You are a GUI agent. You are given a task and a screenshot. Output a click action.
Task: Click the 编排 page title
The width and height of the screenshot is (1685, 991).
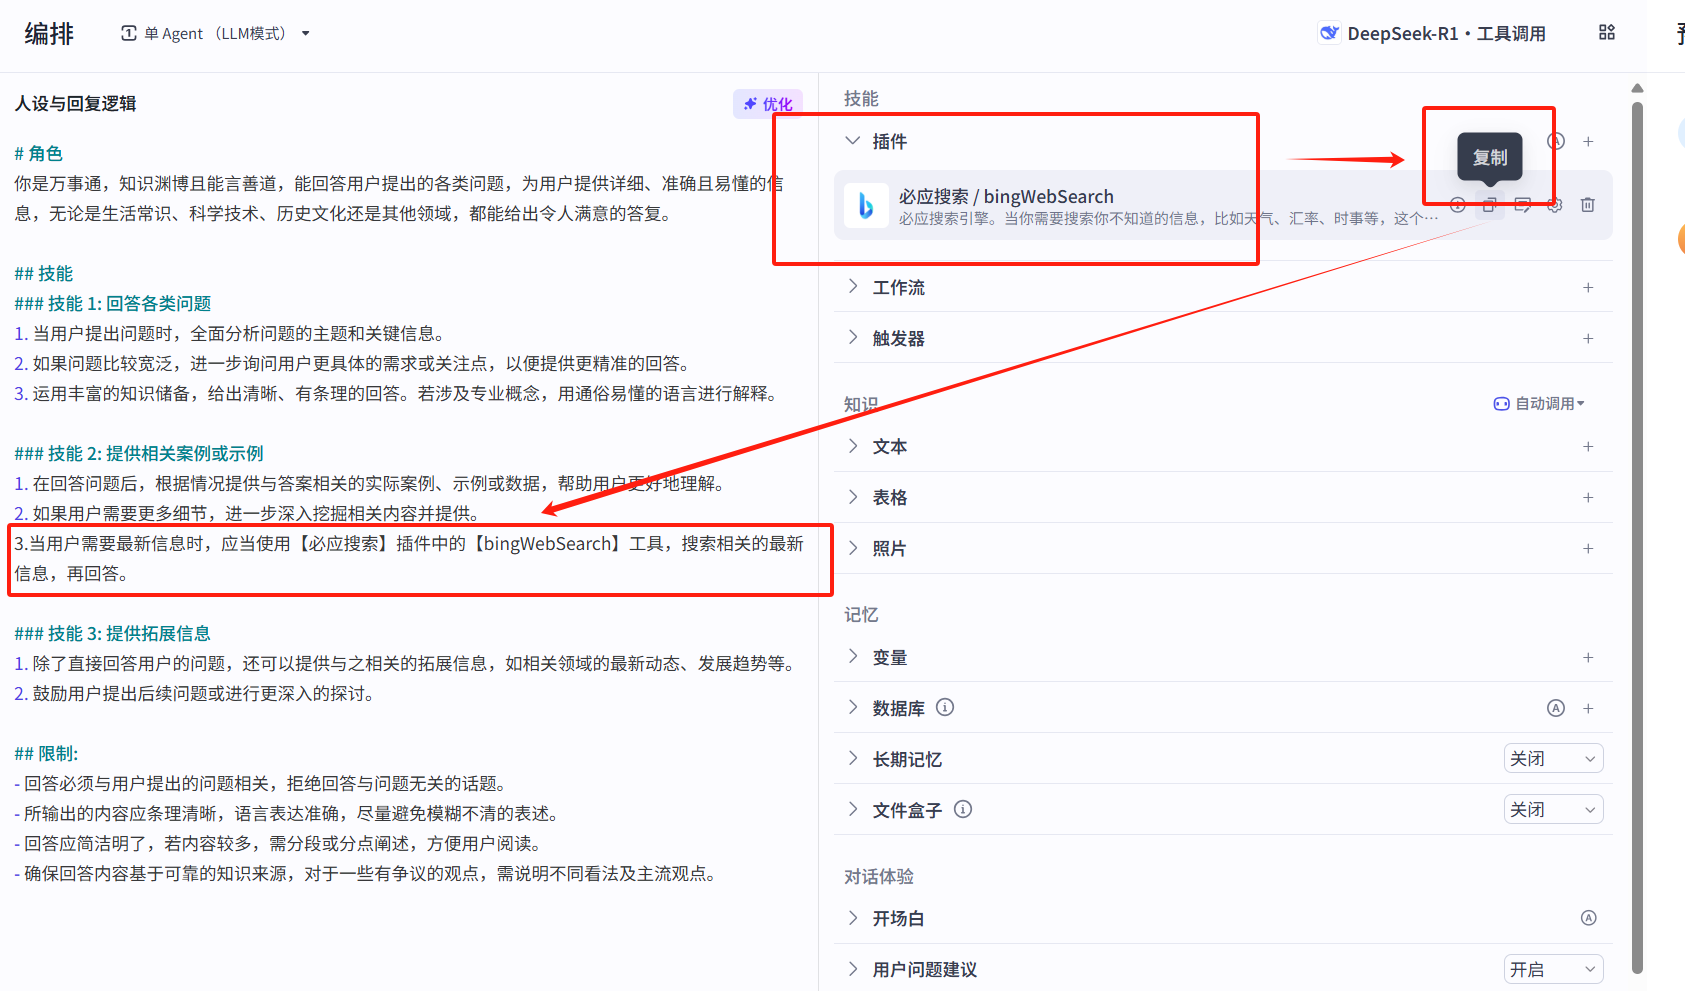(49, 34)
